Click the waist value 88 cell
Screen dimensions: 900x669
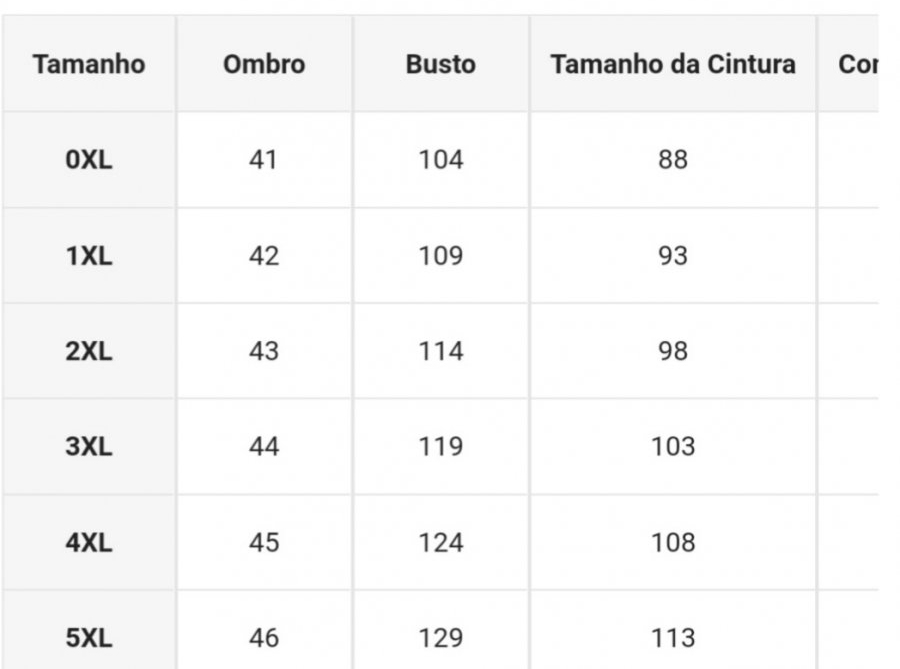(x=673, y=160)
